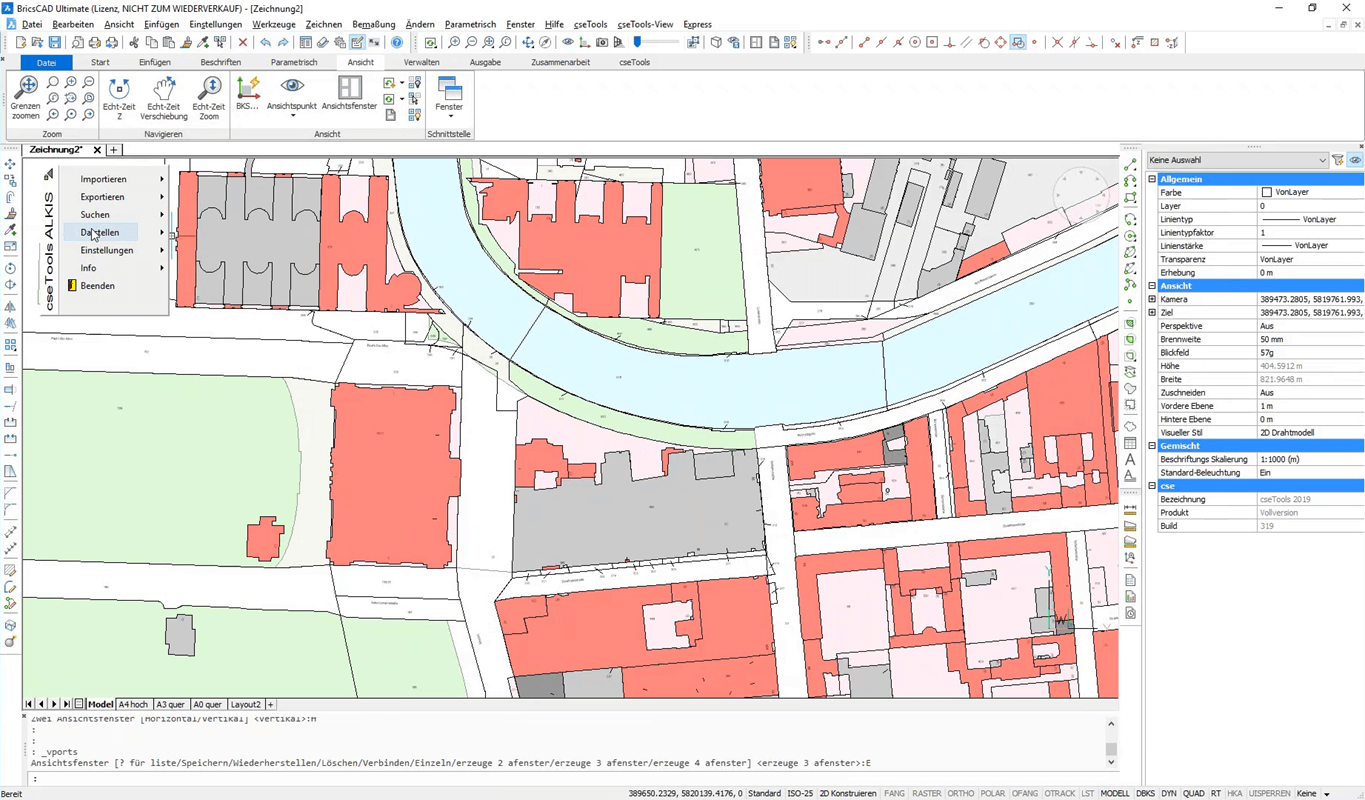
Task: Collapse the Allgemein properties section
Action: click(1152, 179)
